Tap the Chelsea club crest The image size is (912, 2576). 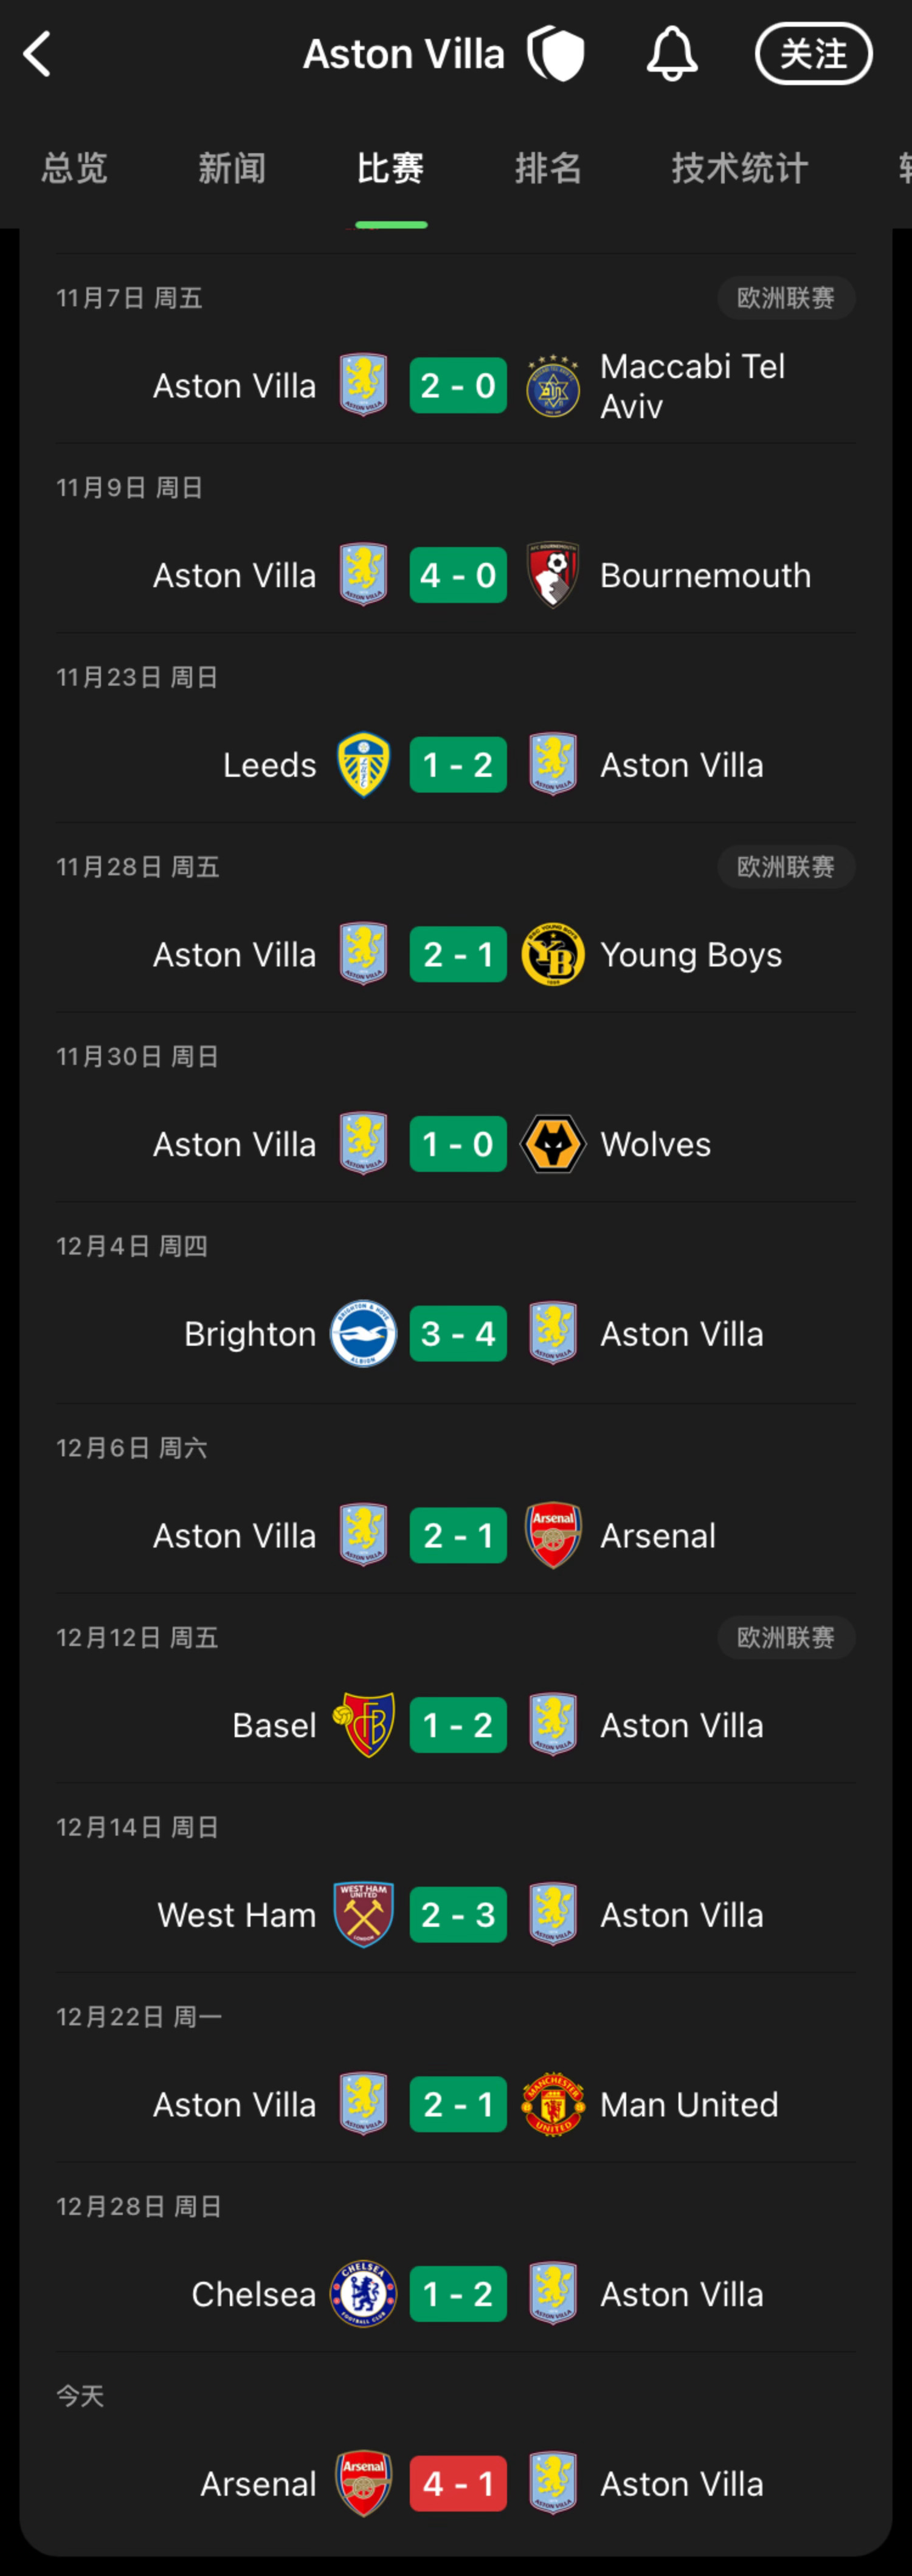click(363, 2293)
